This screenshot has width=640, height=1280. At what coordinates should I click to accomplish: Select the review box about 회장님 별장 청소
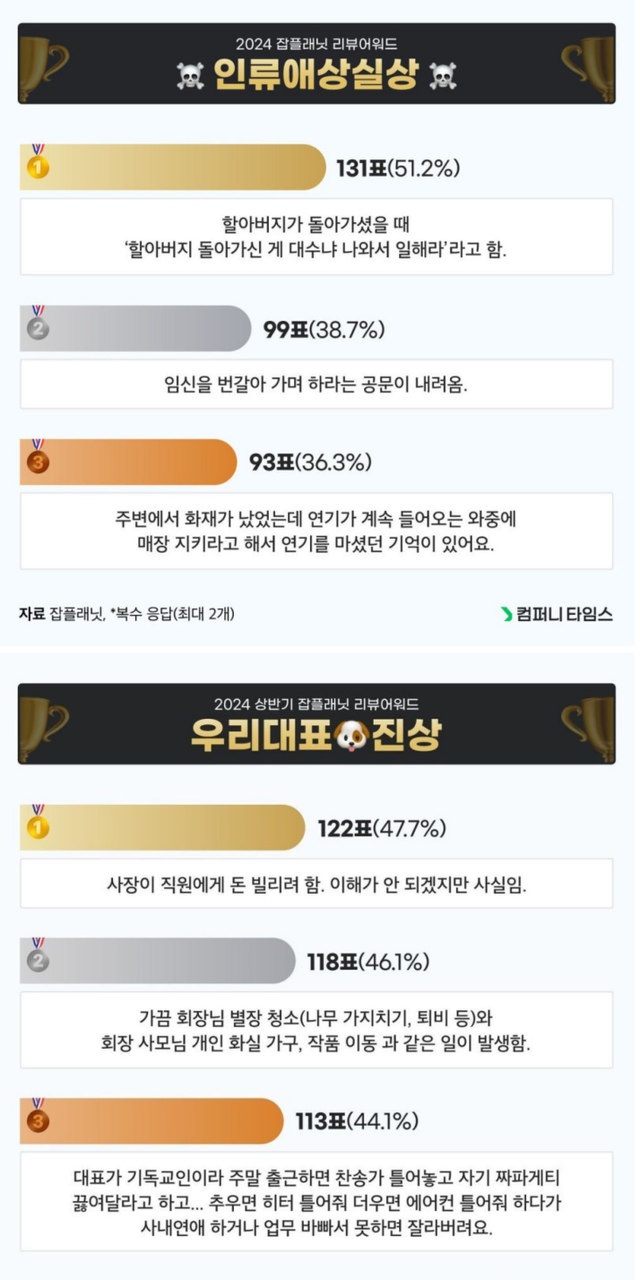(x=316, y=1030)
